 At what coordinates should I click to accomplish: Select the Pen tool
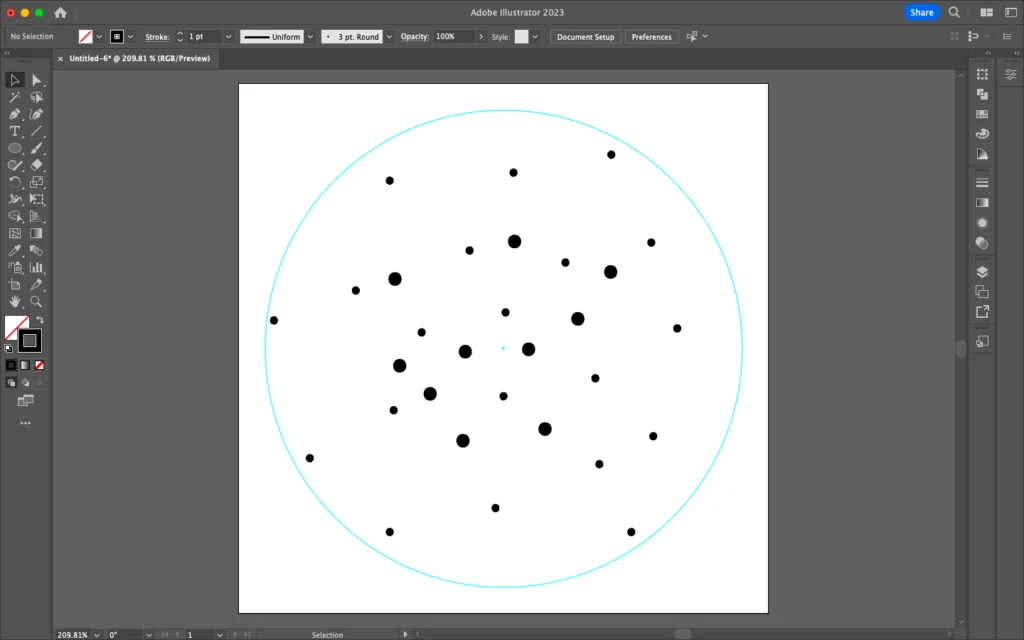(15, 114)
